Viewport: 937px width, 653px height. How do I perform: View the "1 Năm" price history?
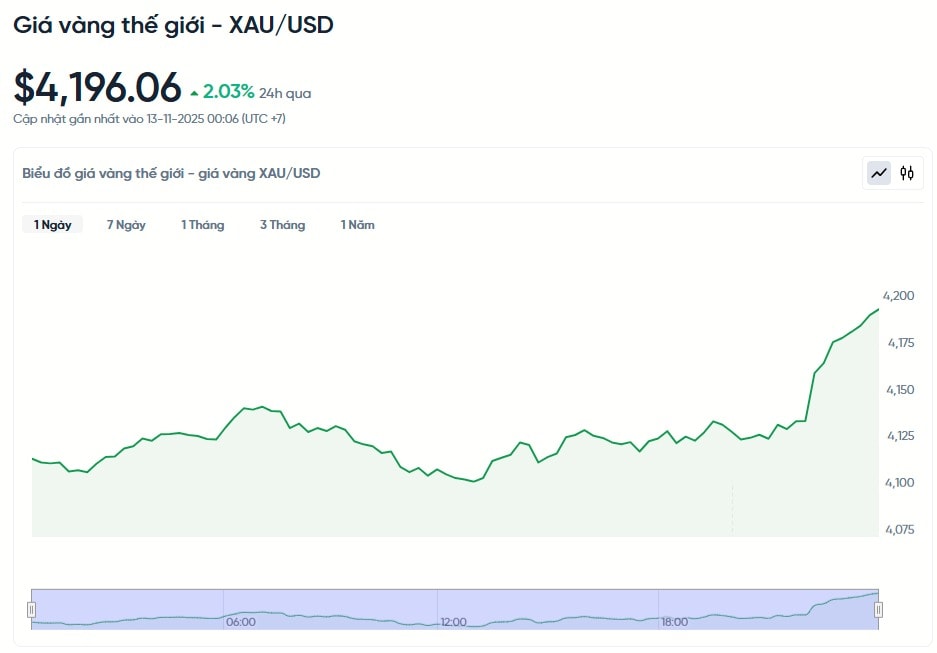[357, 224]
